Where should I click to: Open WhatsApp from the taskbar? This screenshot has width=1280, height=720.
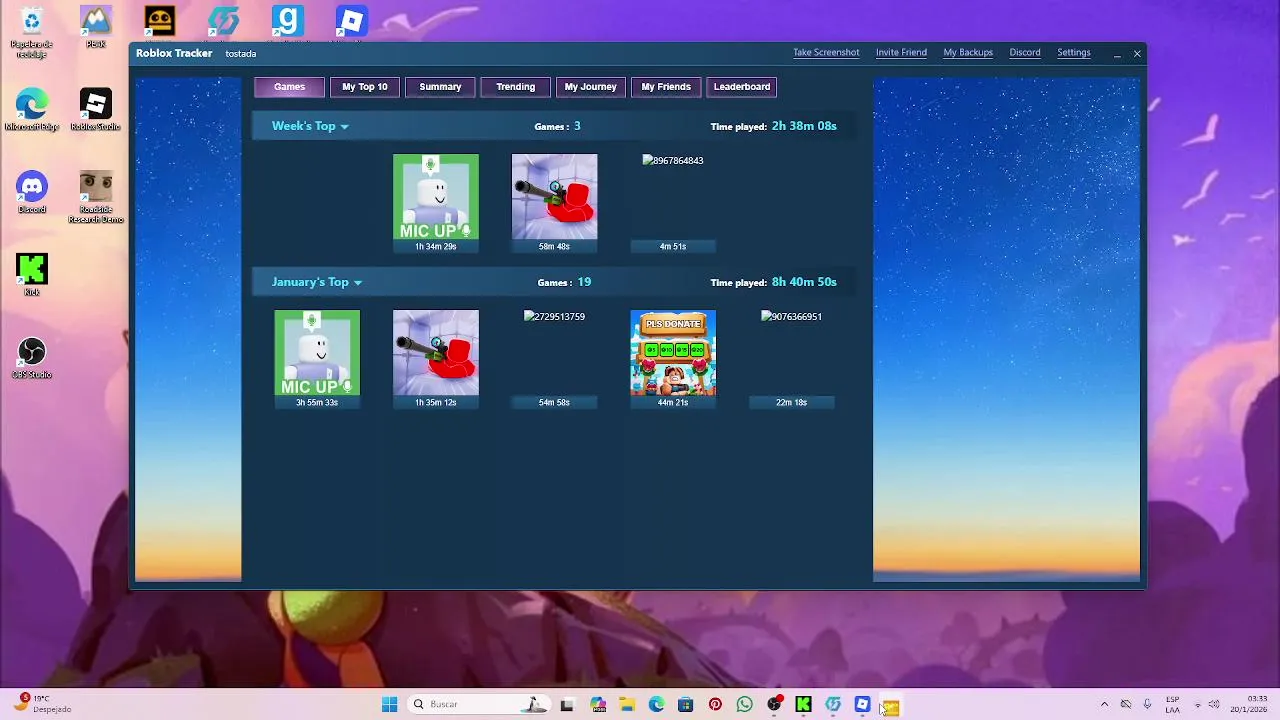point(744,705)
